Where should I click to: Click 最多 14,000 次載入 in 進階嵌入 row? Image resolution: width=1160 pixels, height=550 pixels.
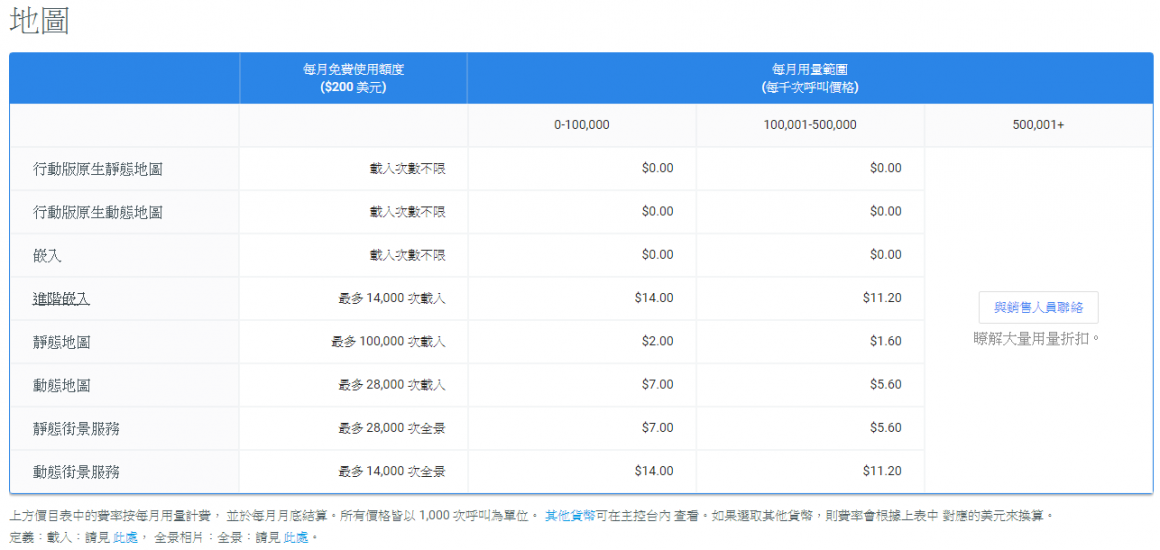392,298
